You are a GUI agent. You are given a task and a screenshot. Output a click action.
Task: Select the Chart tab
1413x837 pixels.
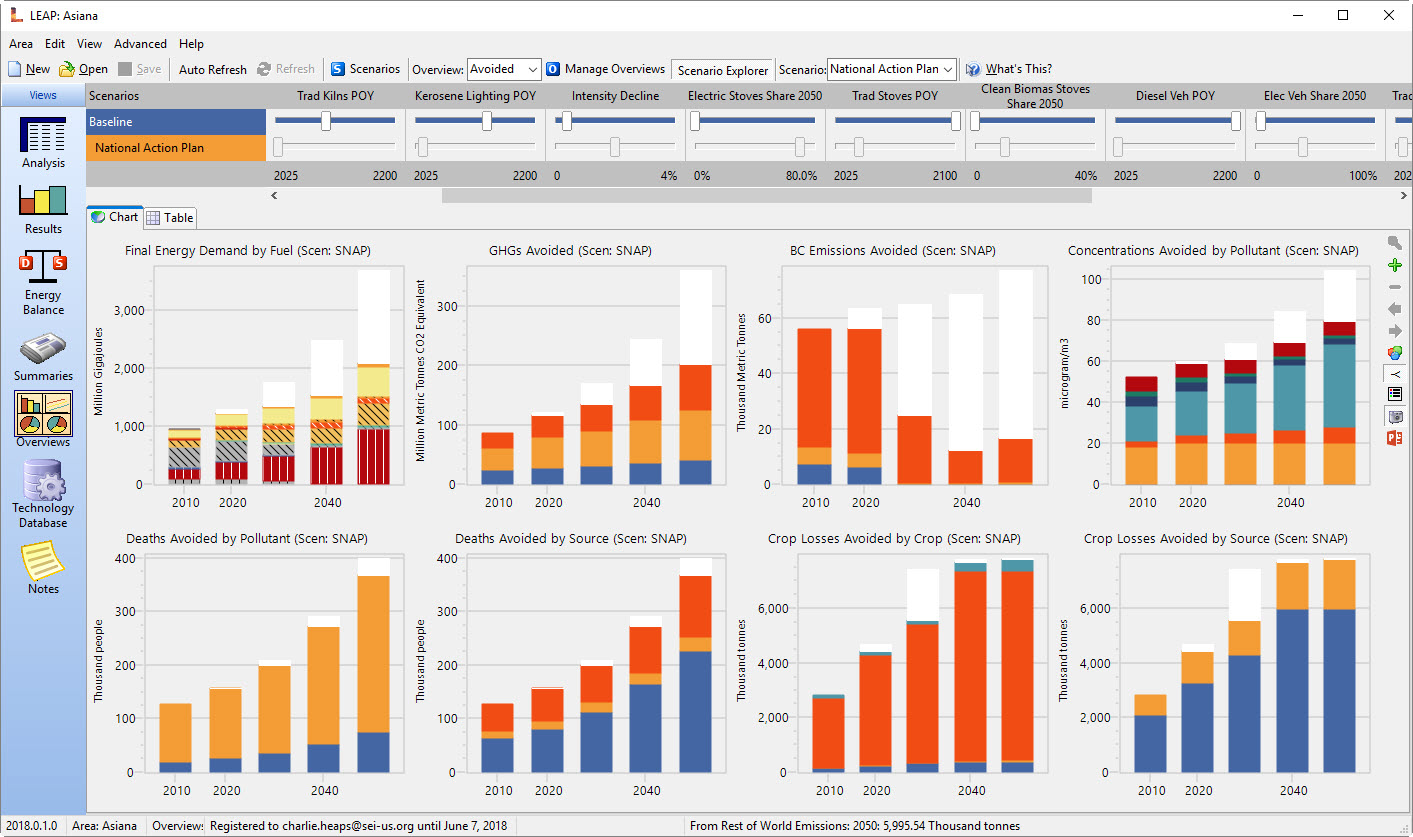(115, 216)
